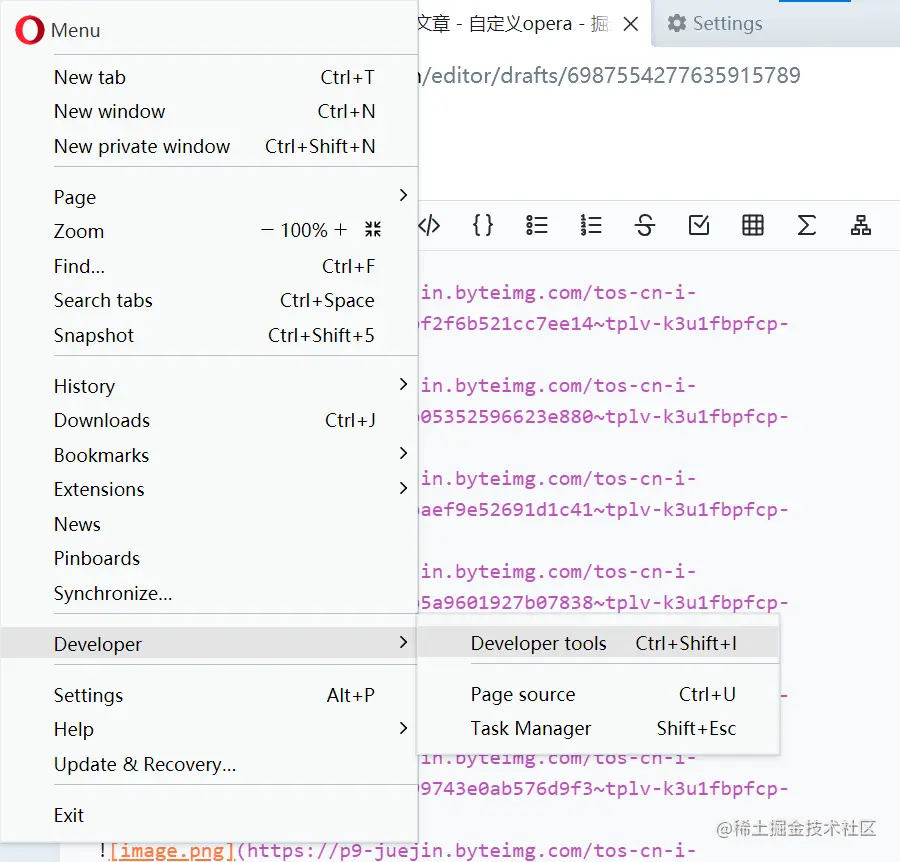Insert math formula sigma icon
900x862 pixels.
tap(806, 225)
